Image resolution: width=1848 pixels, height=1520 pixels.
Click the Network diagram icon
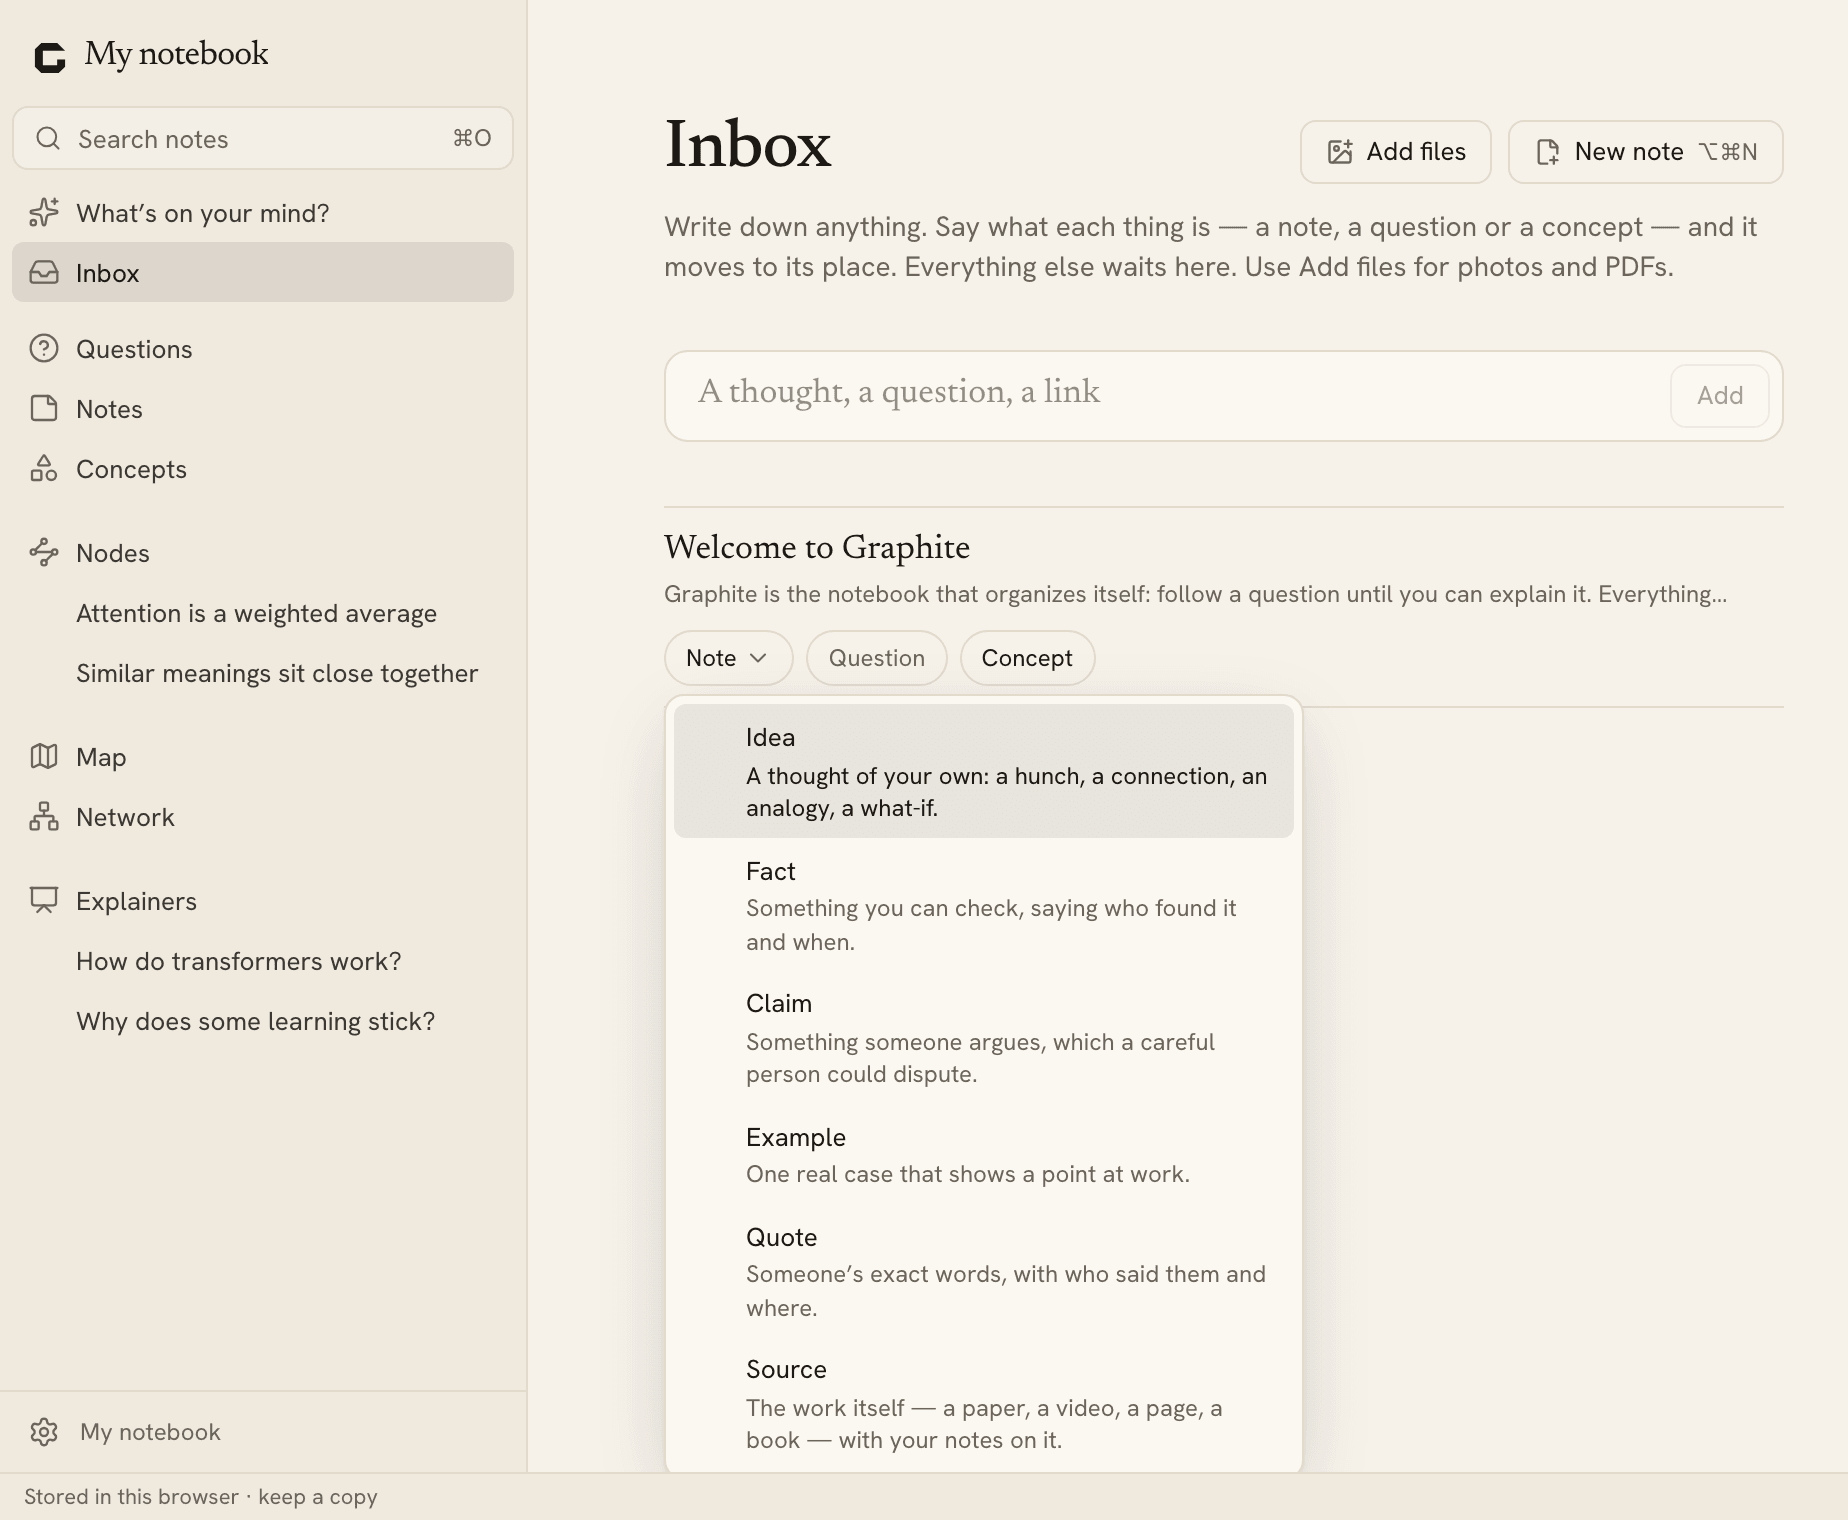click(x=44, y=816)
